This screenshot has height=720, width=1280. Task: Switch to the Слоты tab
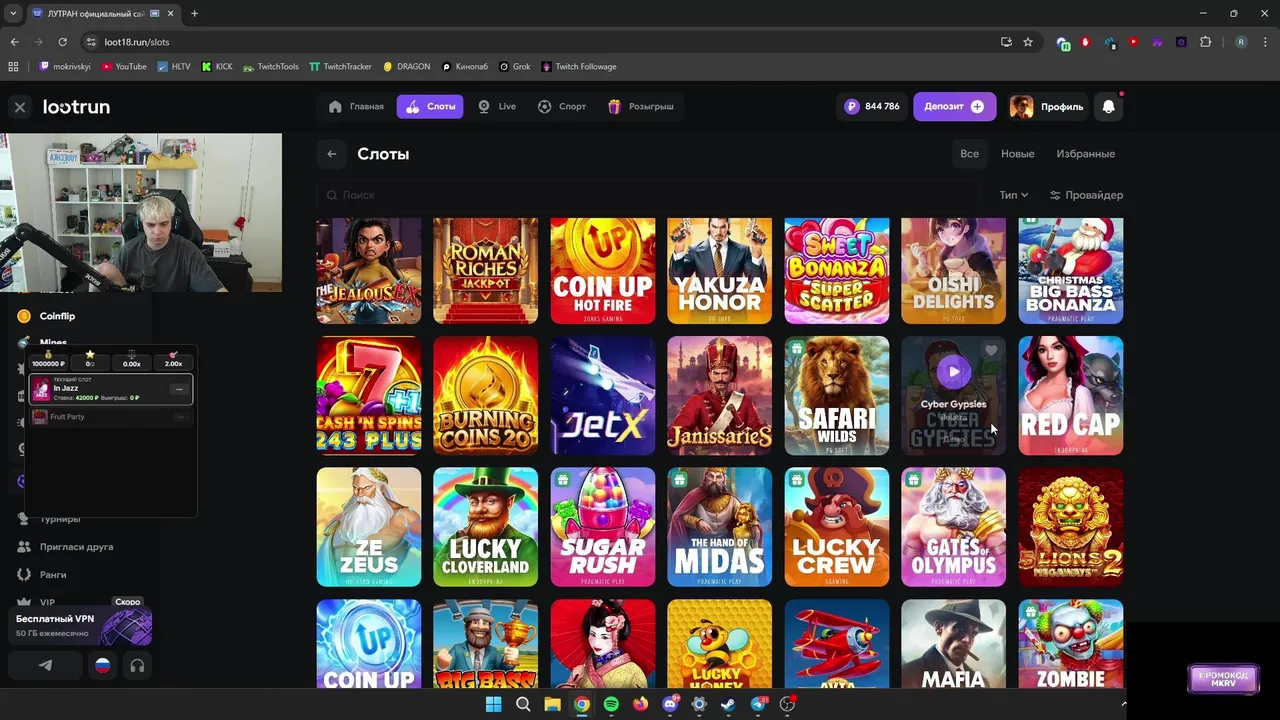(x=430, y=107)
